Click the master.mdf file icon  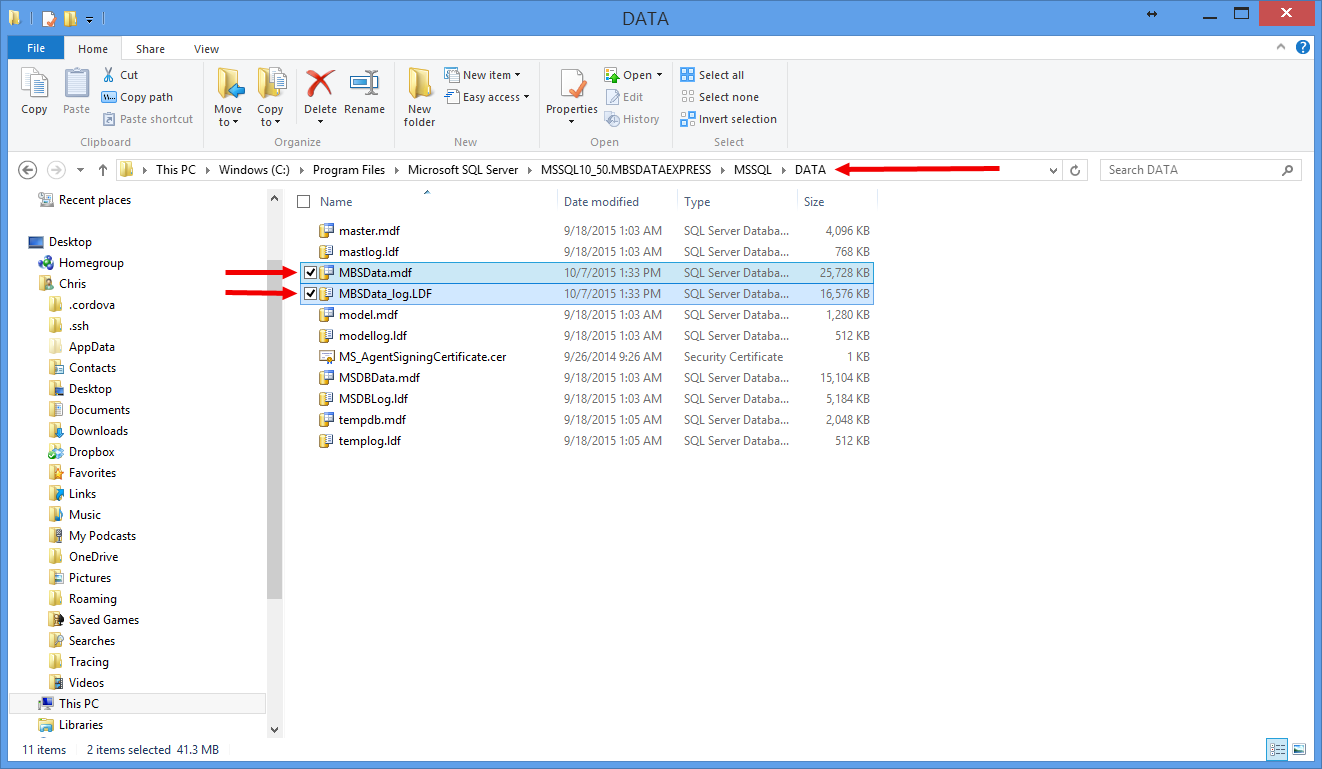(x=326, y=231)
